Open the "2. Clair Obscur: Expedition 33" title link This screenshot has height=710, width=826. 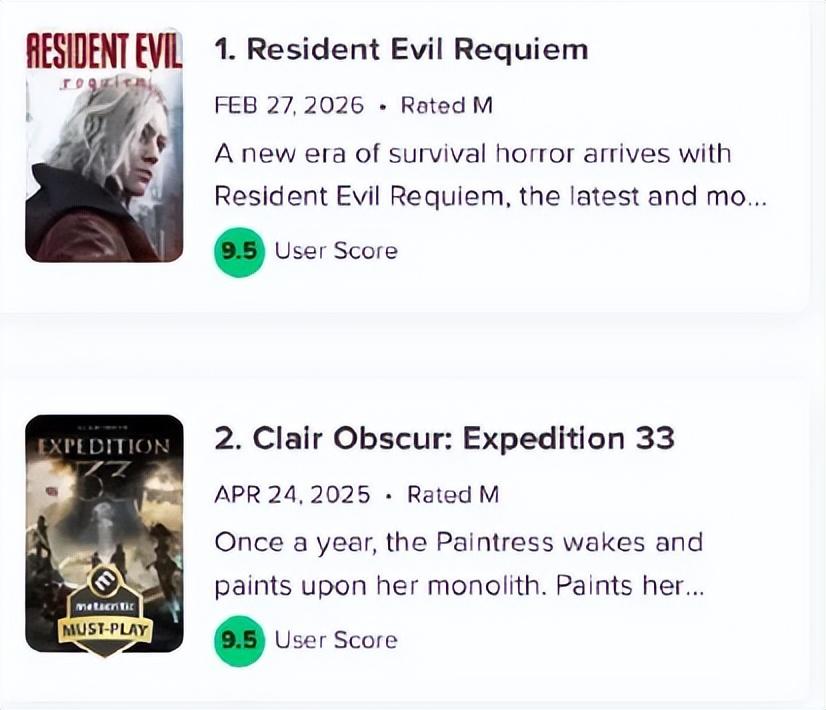coord(444,438)
